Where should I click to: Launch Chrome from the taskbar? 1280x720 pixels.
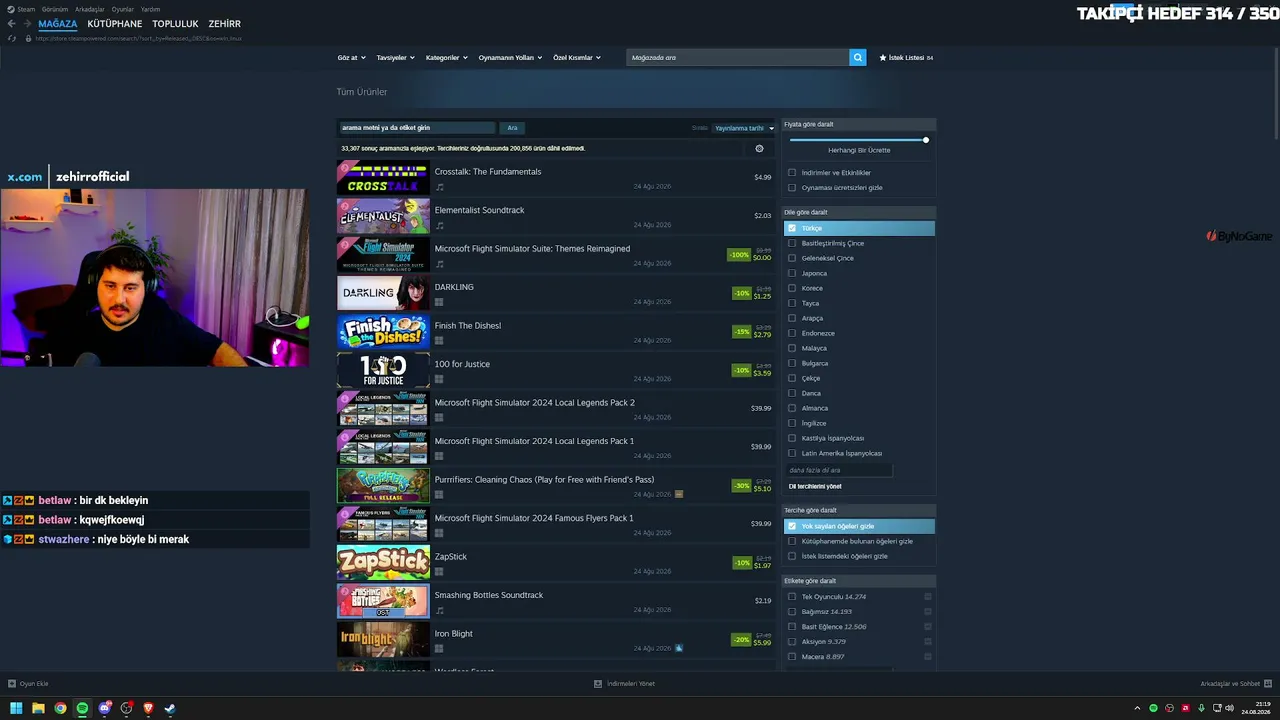60,708
